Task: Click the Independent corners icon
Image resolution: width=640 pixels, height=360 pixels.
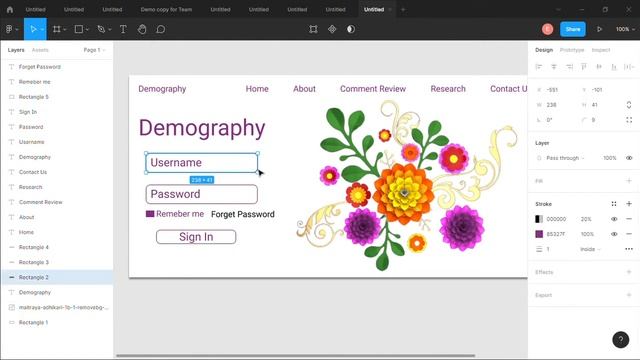Action: (629, 120)
